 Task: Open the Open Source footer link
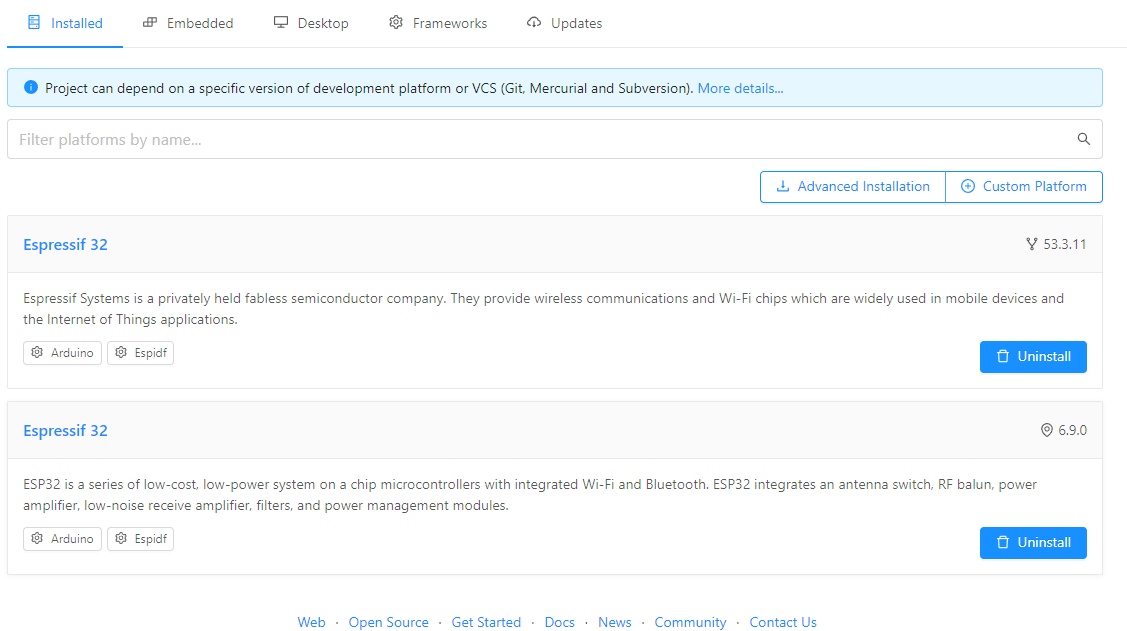[x=388, y=622]
